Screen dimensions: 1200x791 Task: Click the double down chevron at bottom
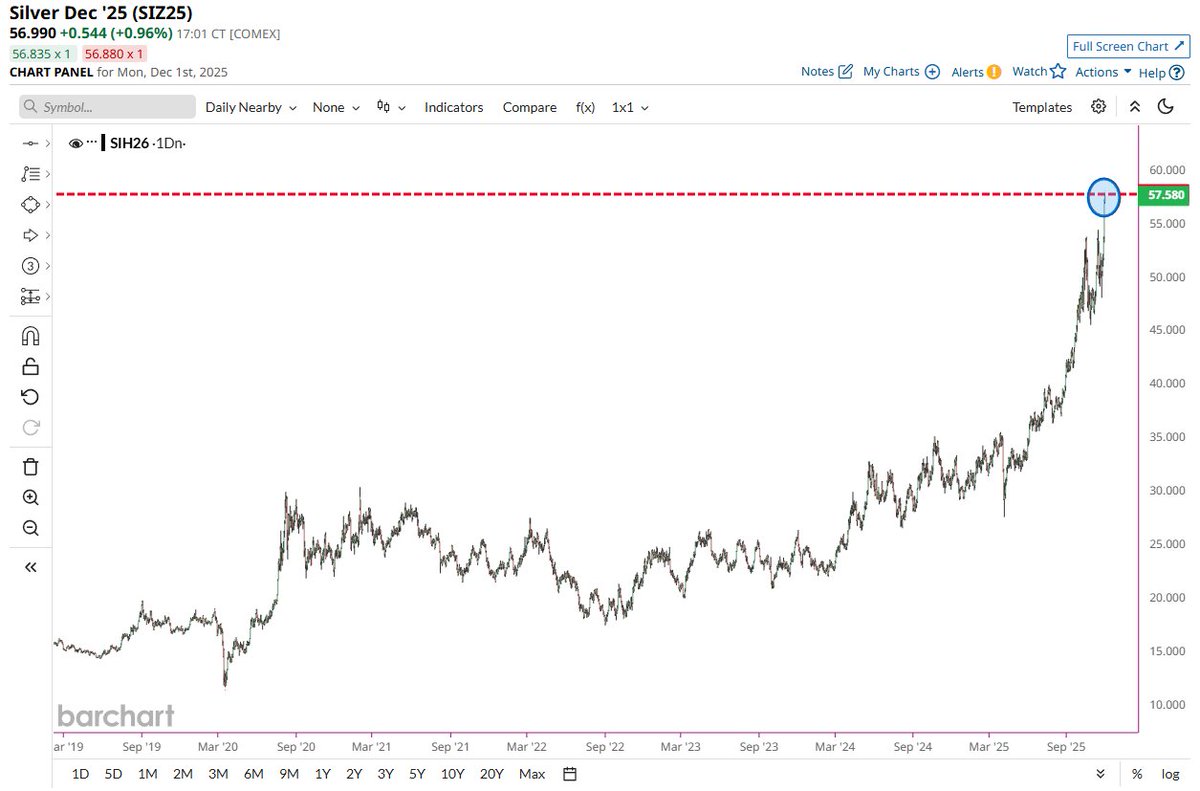pos(1101,774)
